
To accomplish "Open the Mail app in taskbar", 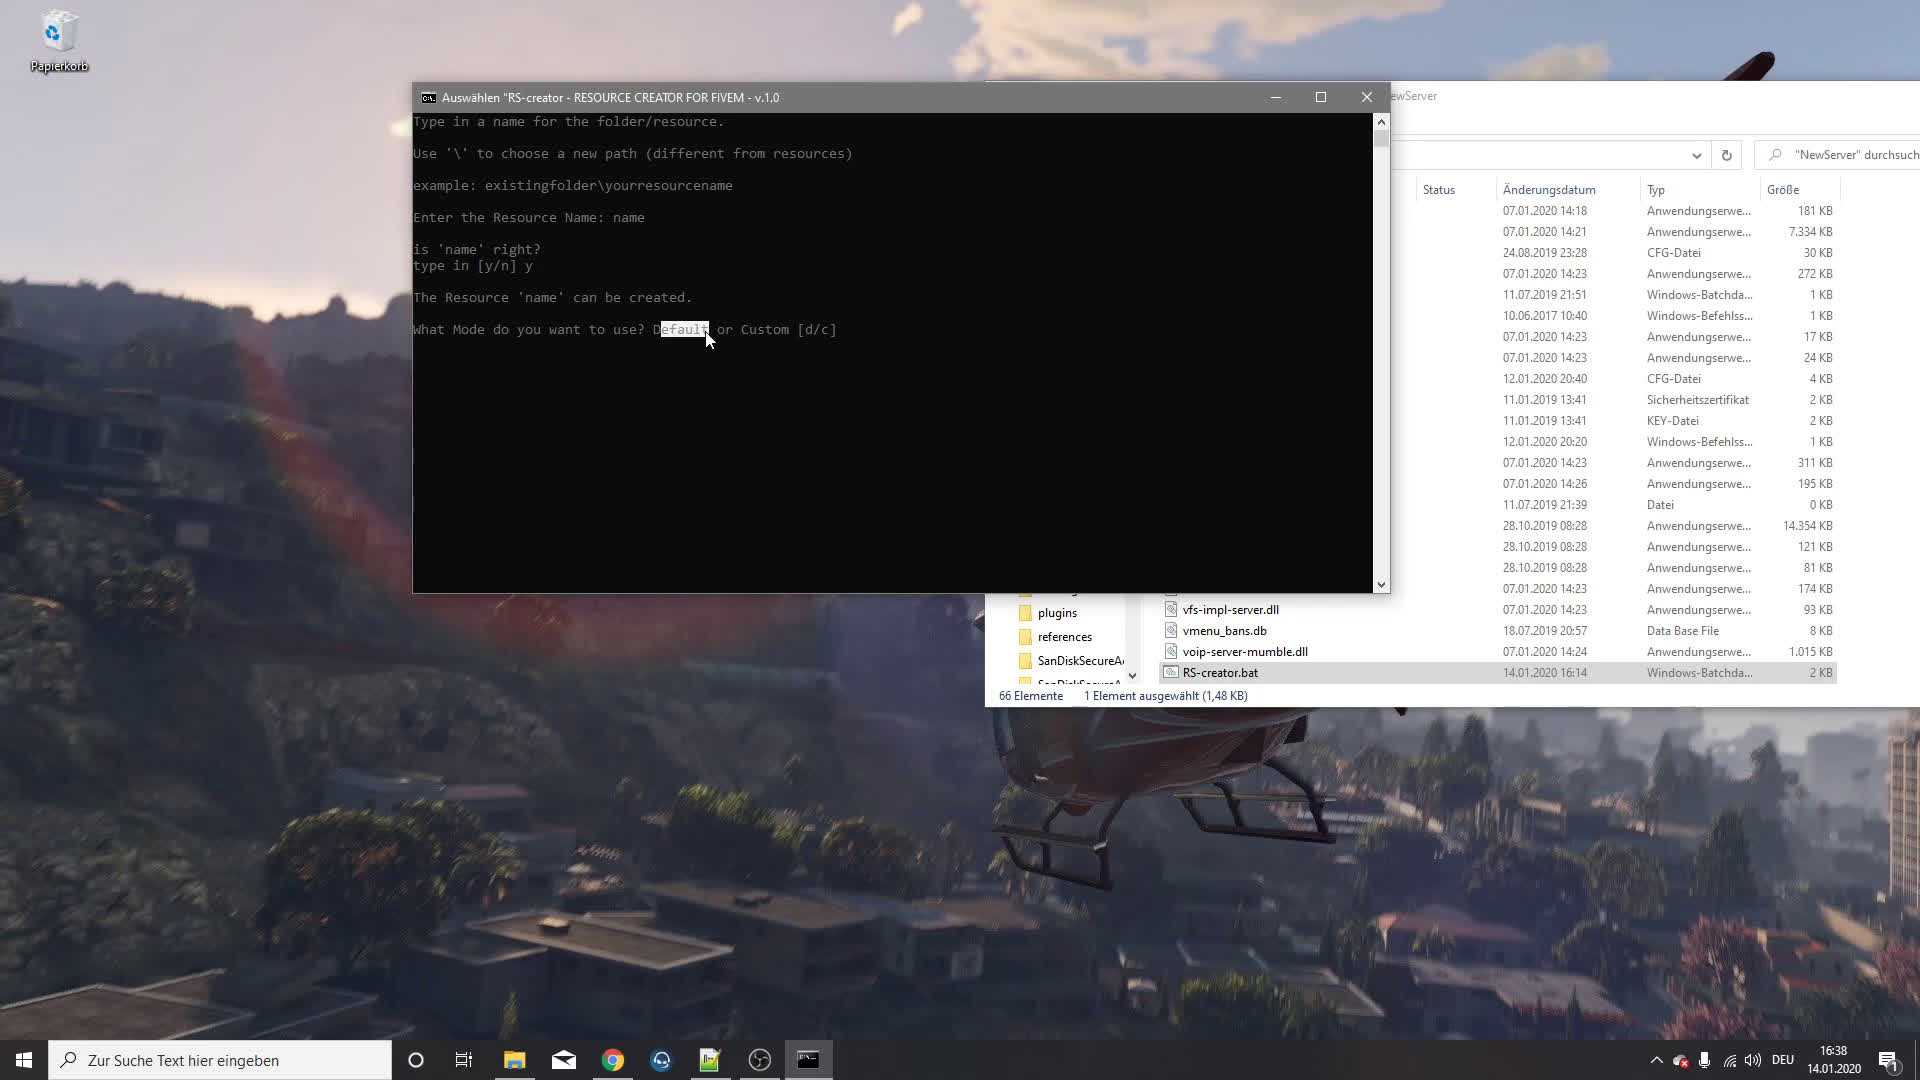I will click(x=564, y=1060).
